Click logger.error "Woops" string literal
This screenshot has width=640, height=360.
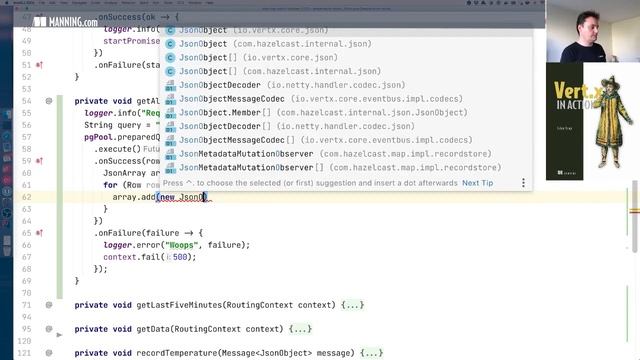(182, 245)
